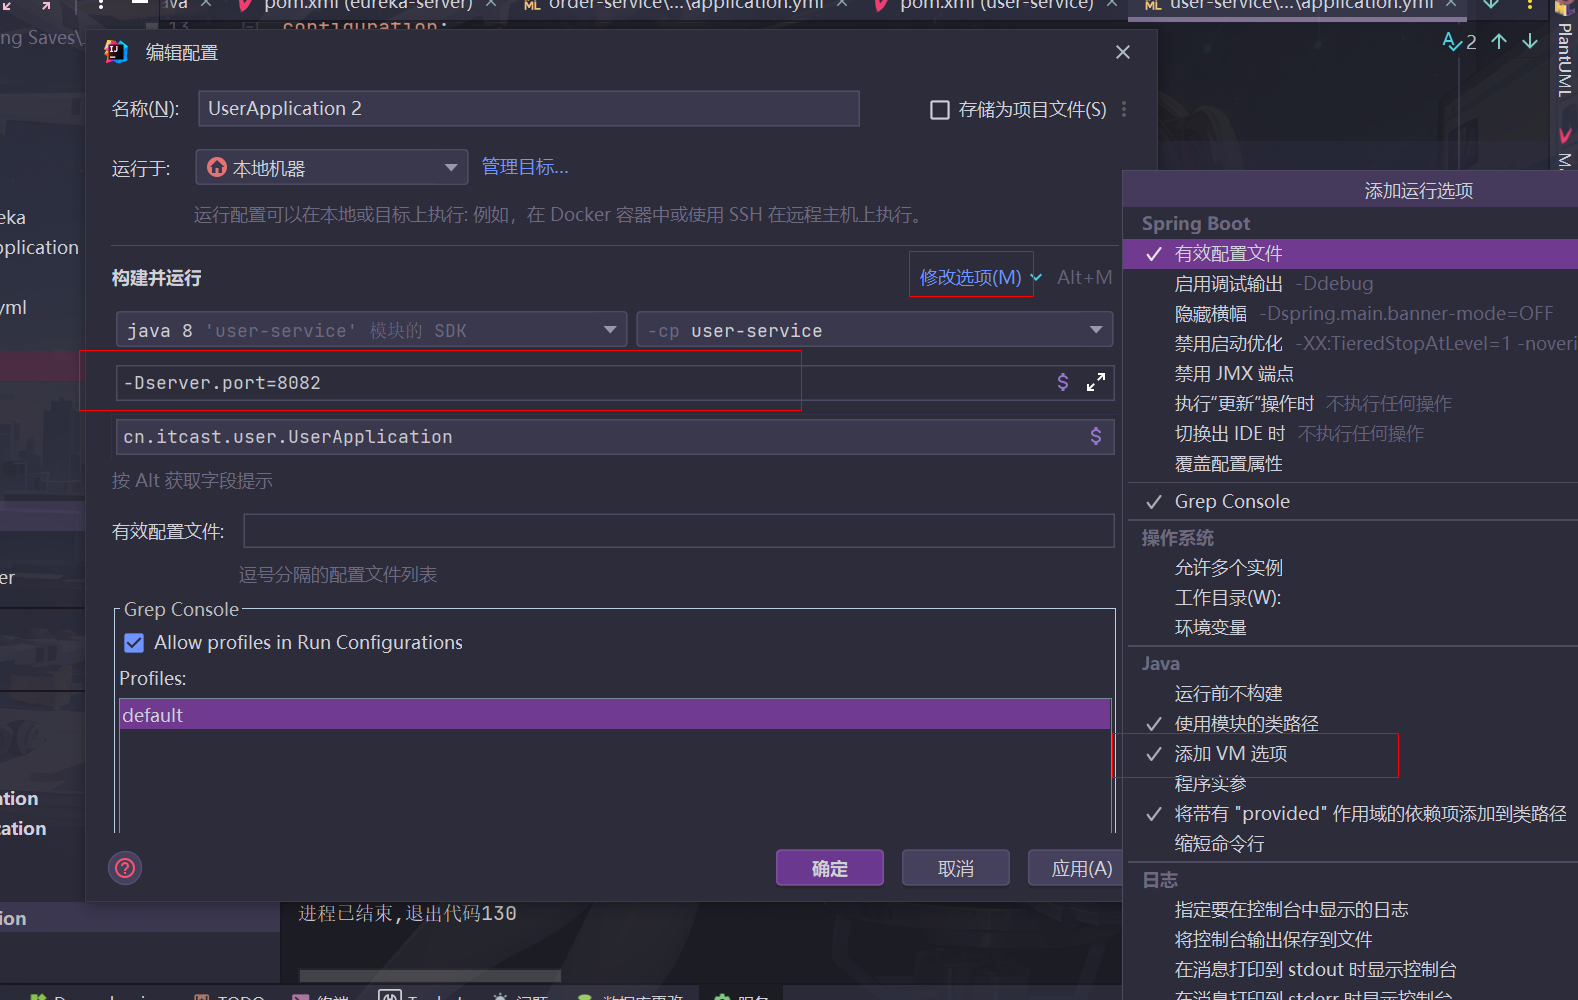The image size is (1578, 1000).
Task: Select 程序实参 option
Action: click(x=1350, y=784)
